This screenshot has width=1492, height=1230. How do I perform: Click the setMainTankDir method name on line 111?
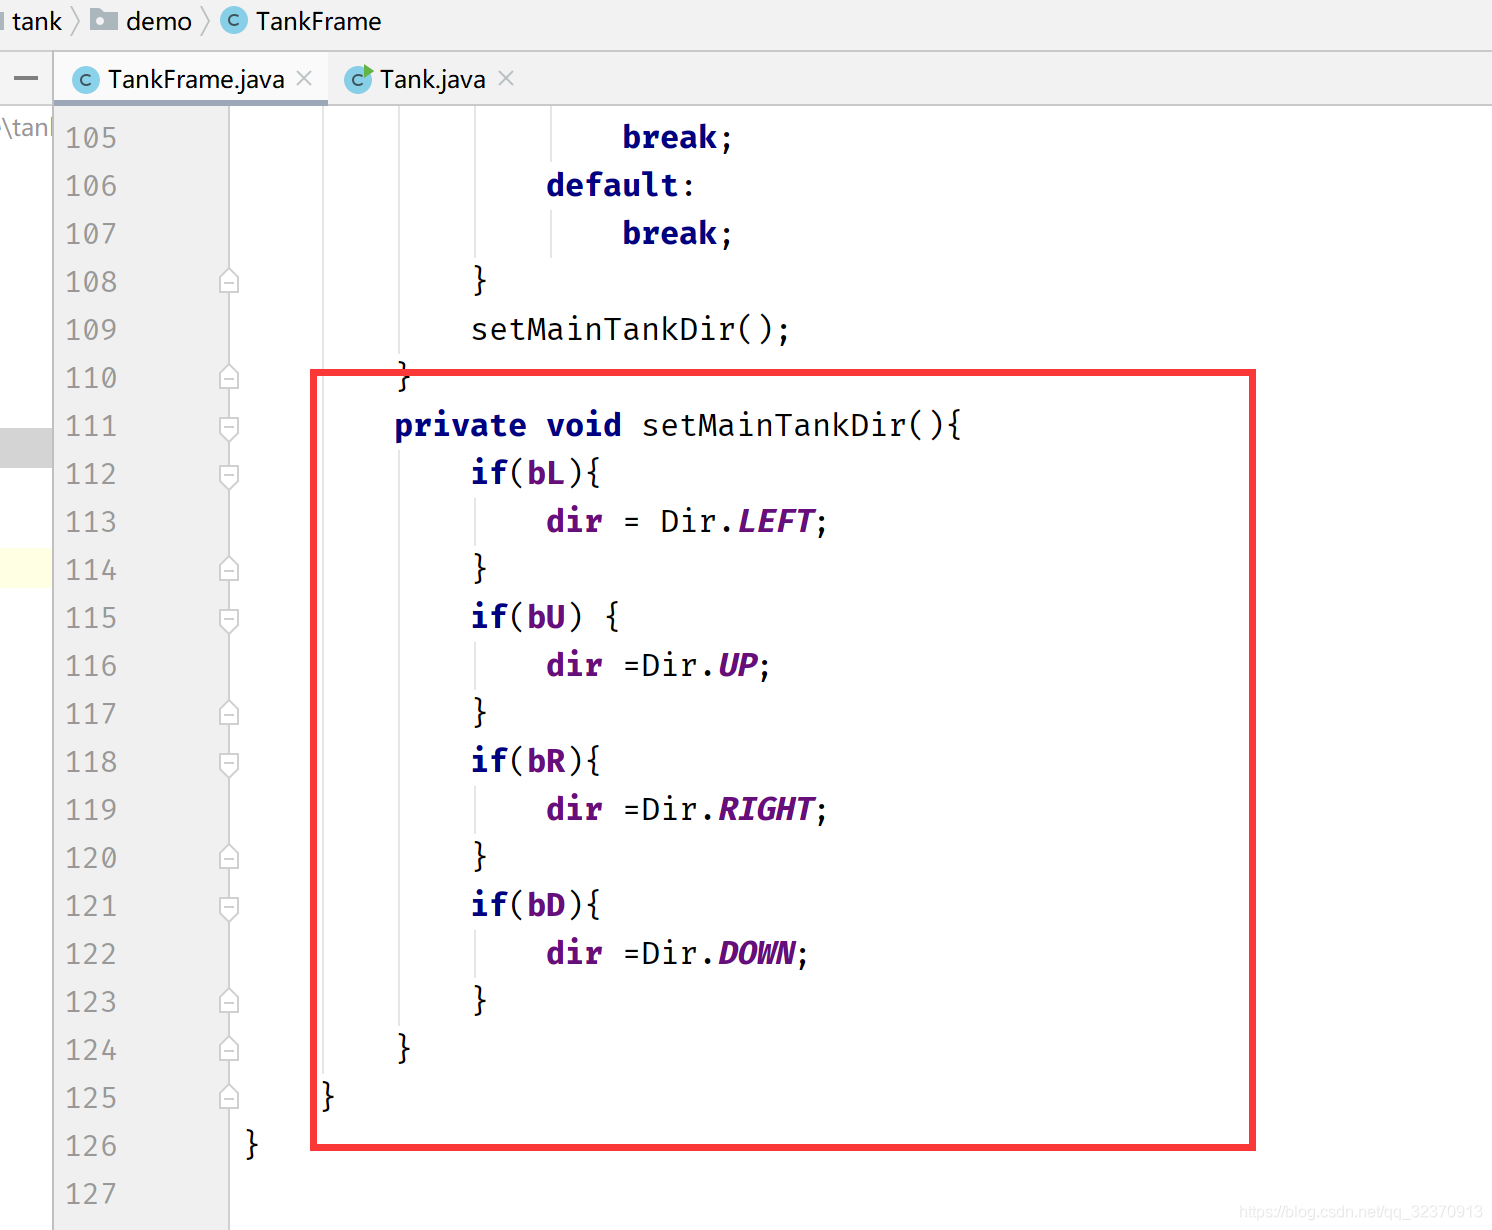[x=773, y=425]
